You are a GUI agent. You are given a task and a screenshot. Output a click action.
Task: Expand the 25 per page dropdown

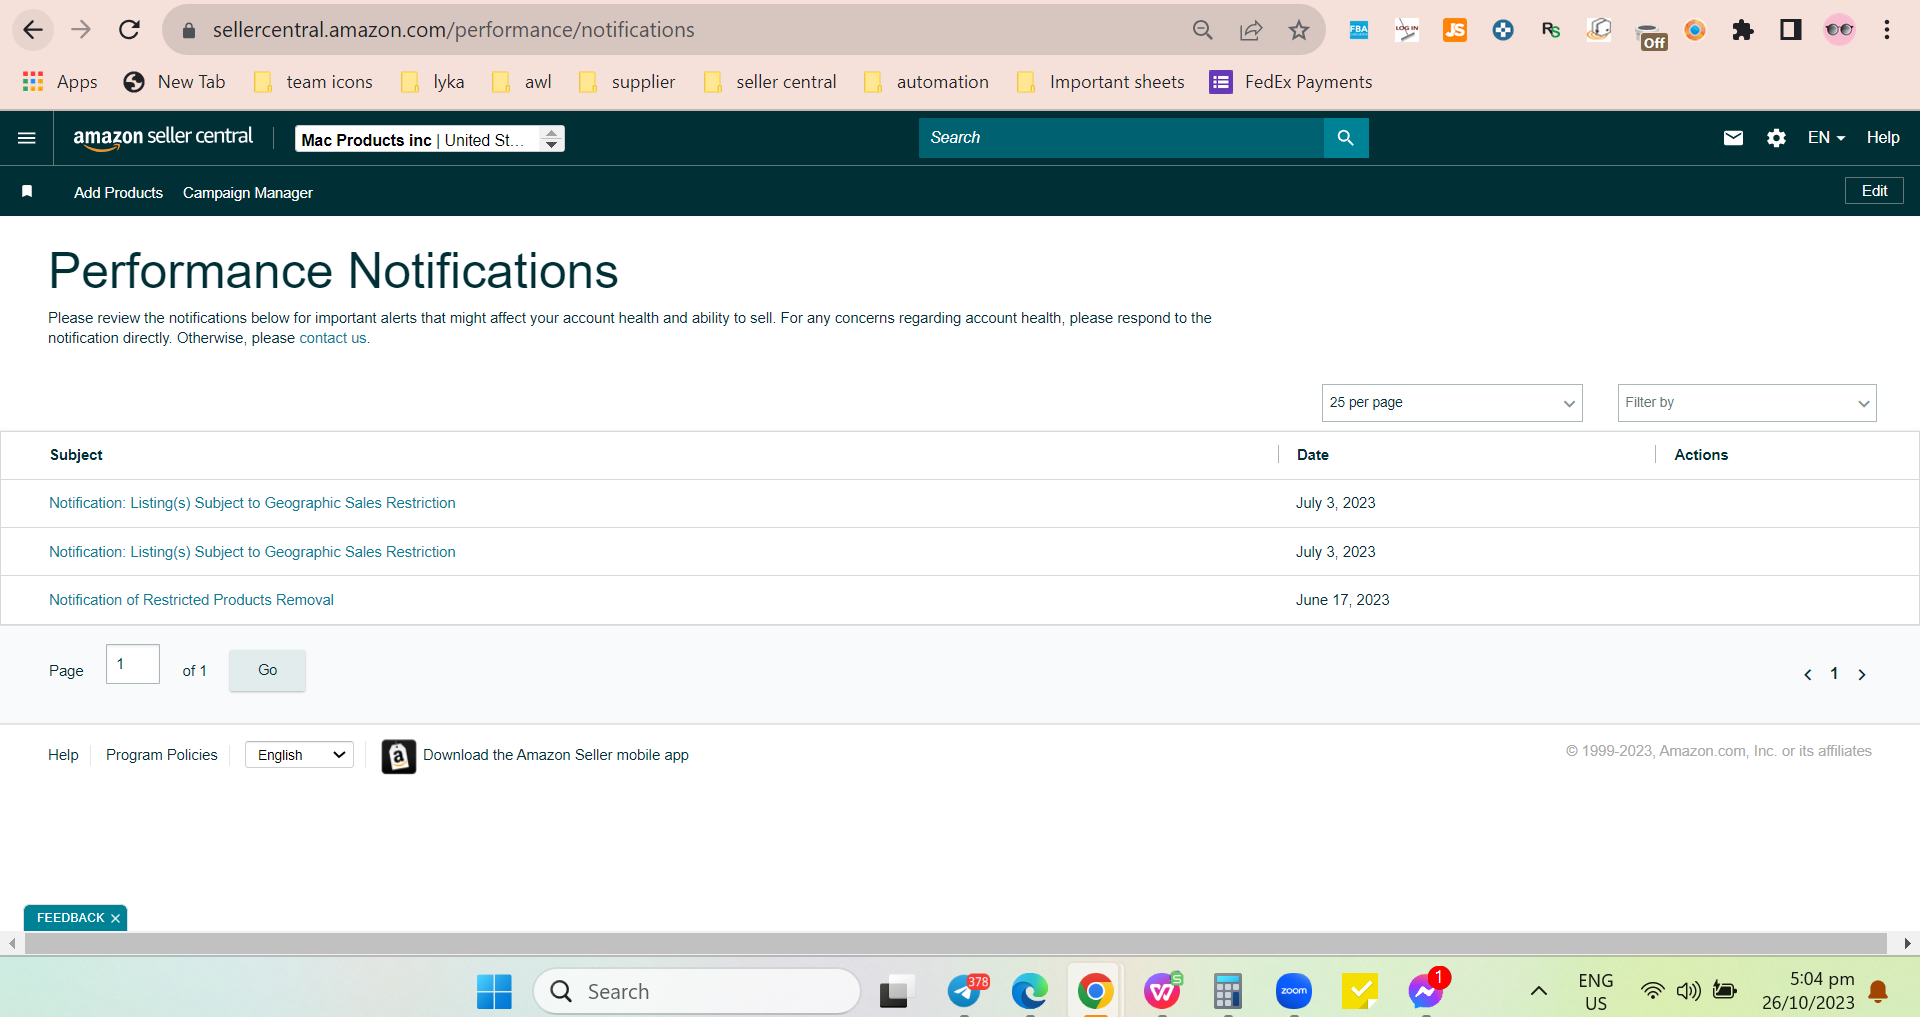[x=1452, y=403]
